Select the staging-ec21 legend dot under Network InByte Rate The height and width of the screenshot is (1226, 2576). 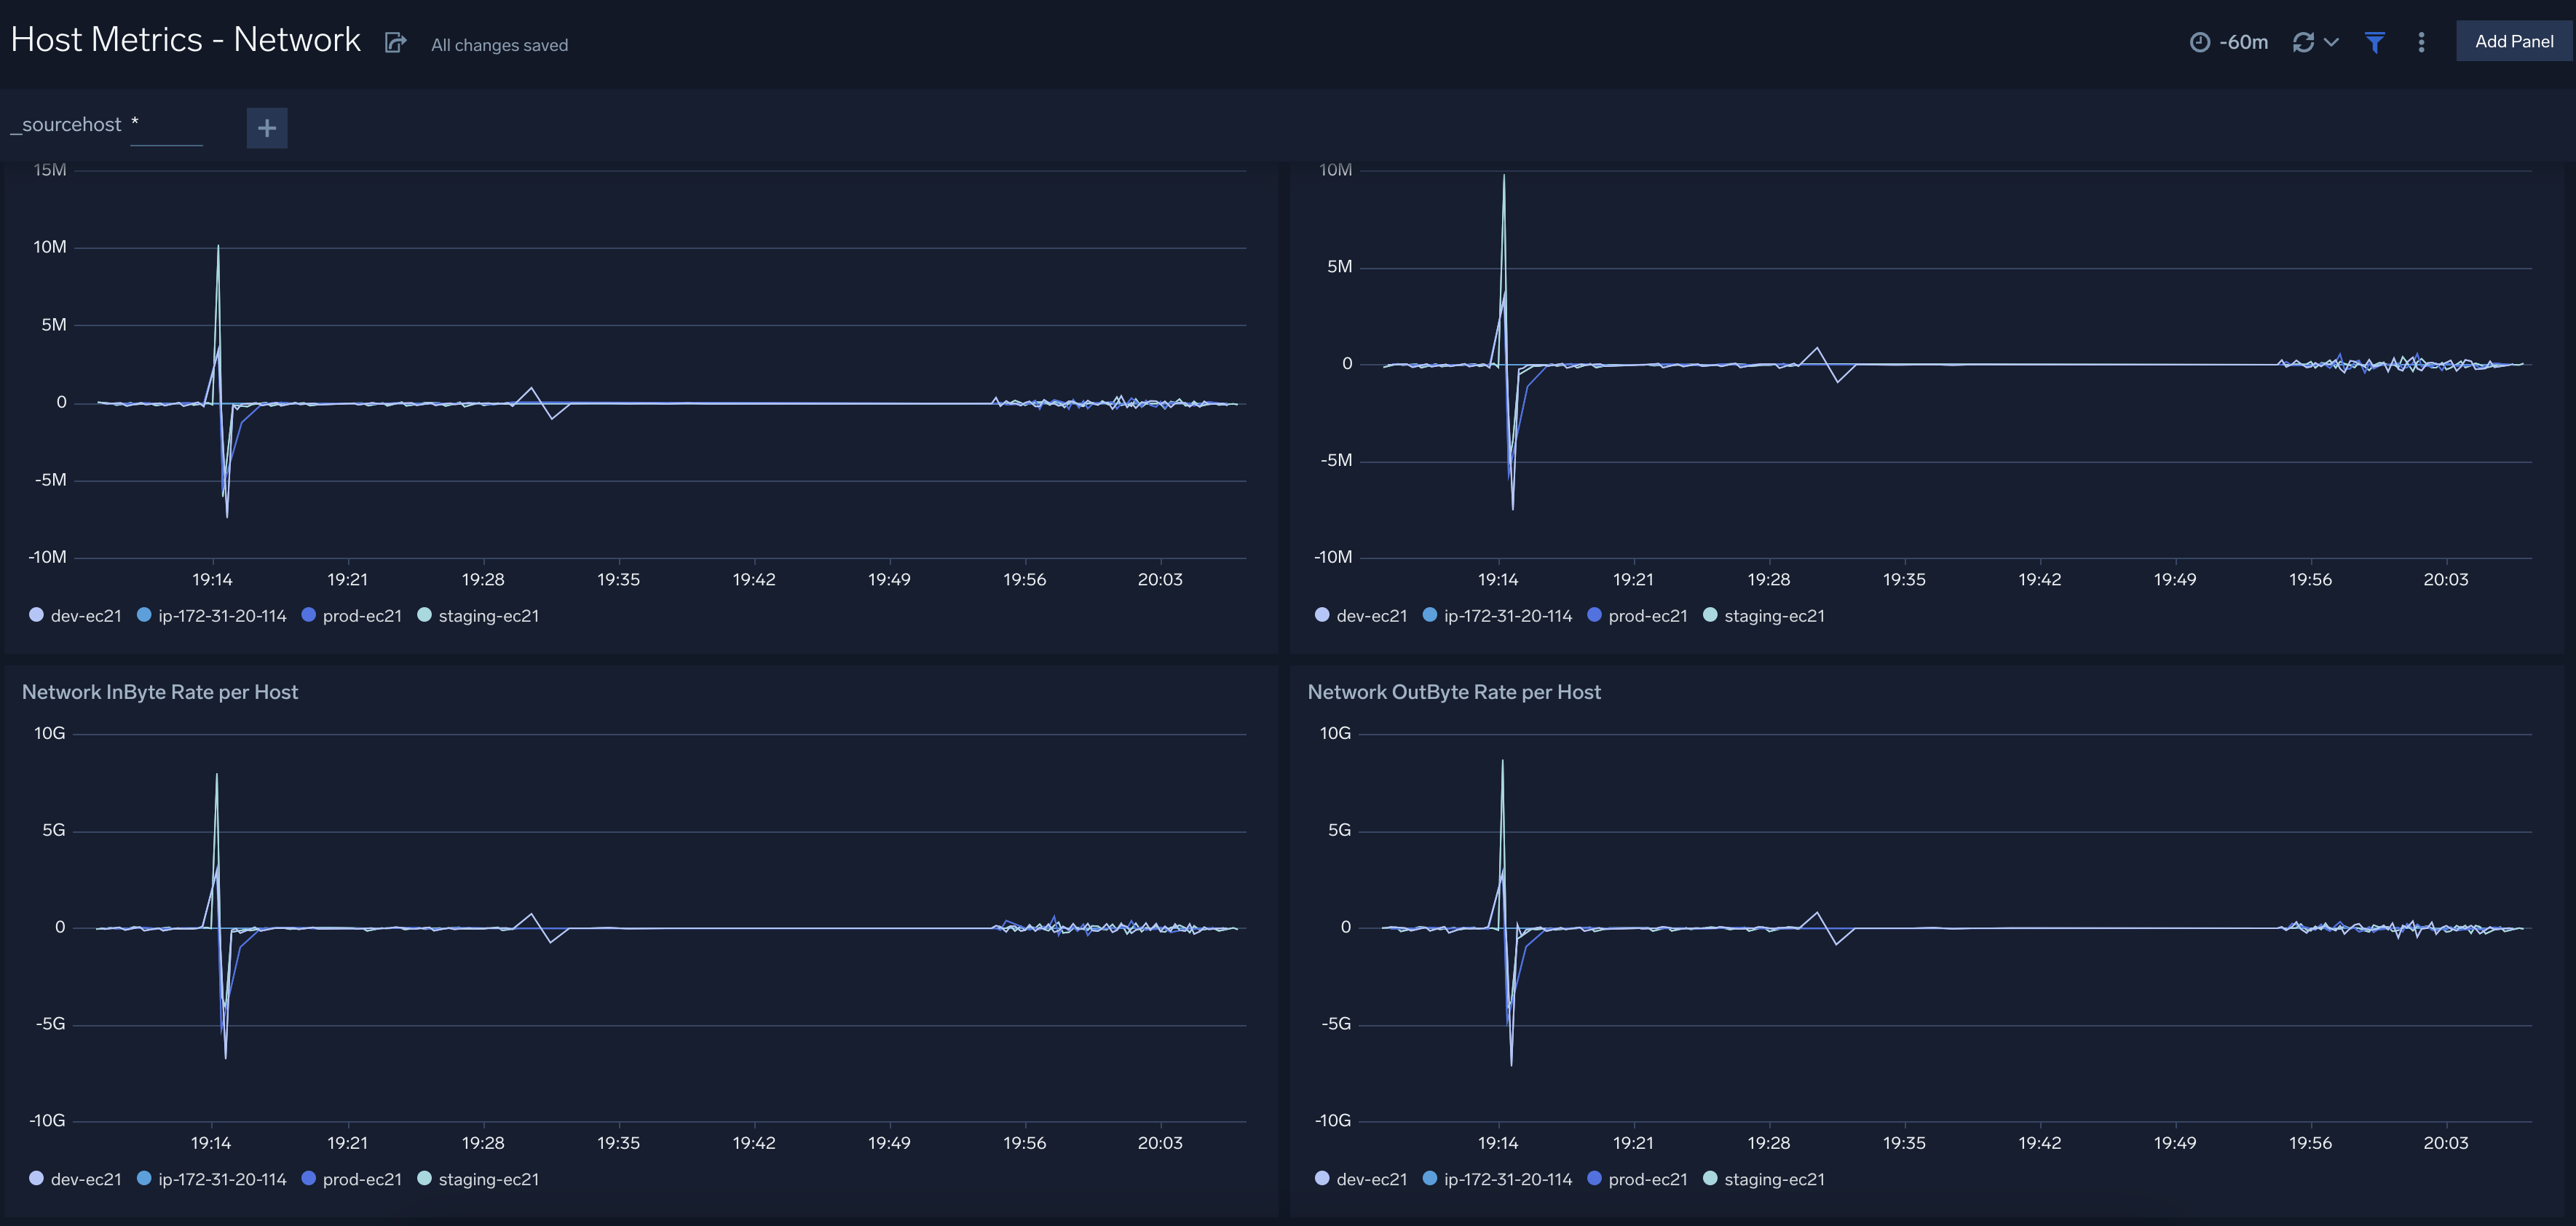coord(425,1179)
